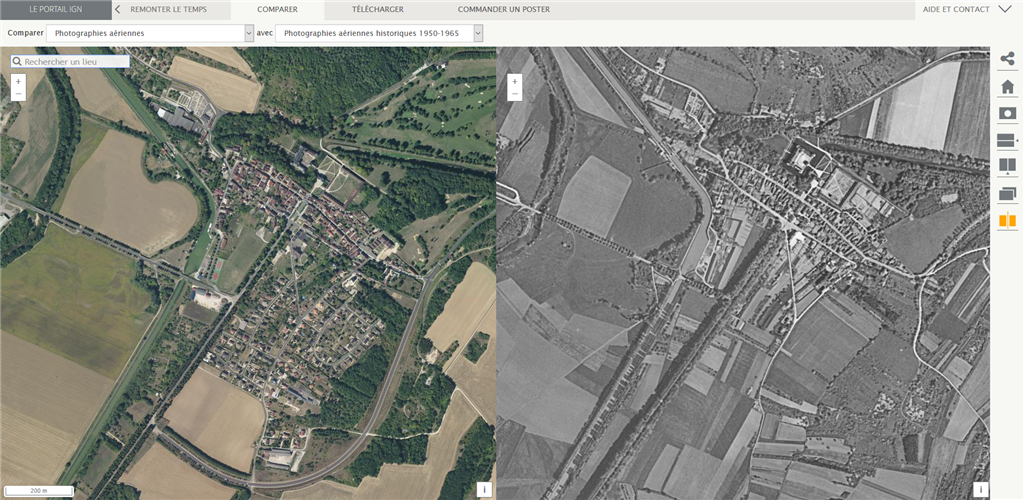The height and width of the screenshot is (500, 1024).
Task: Click the 200 m scale bar
Action: point(38,491)
